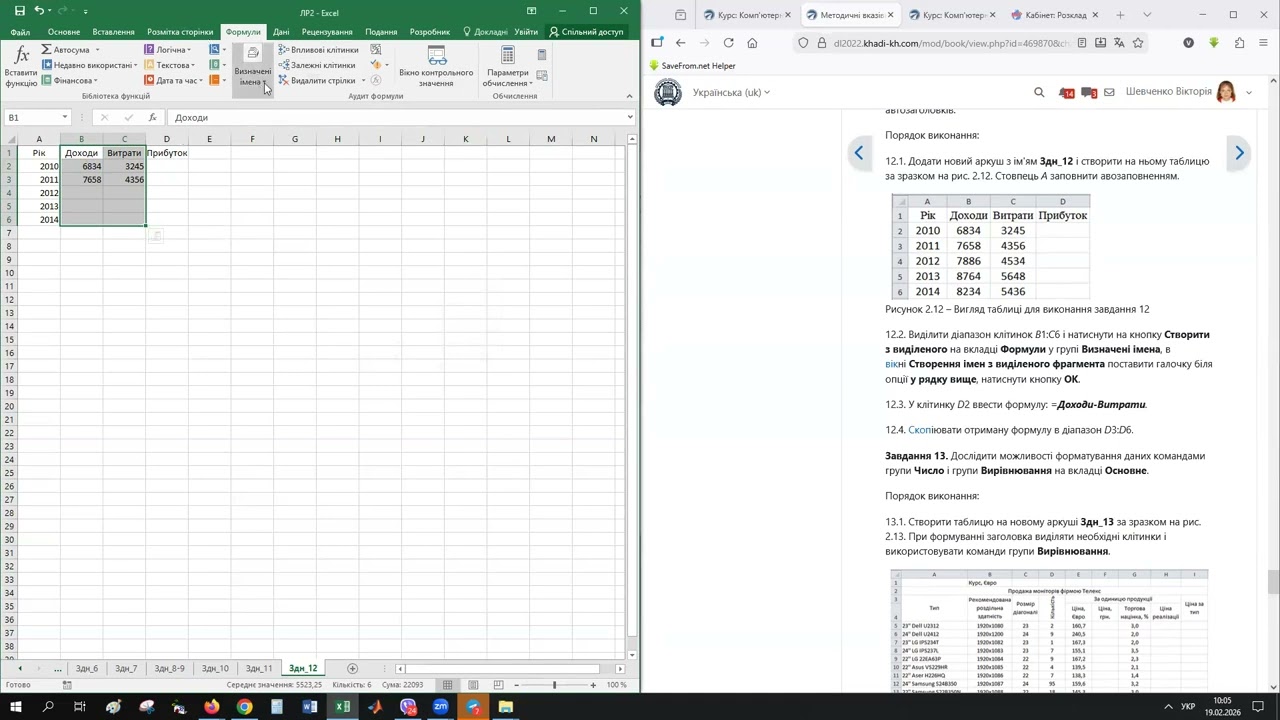The width and height of the screenshot is (1280, 720).
Task: Click the zoom in plus button
Action: coord(593,685)
